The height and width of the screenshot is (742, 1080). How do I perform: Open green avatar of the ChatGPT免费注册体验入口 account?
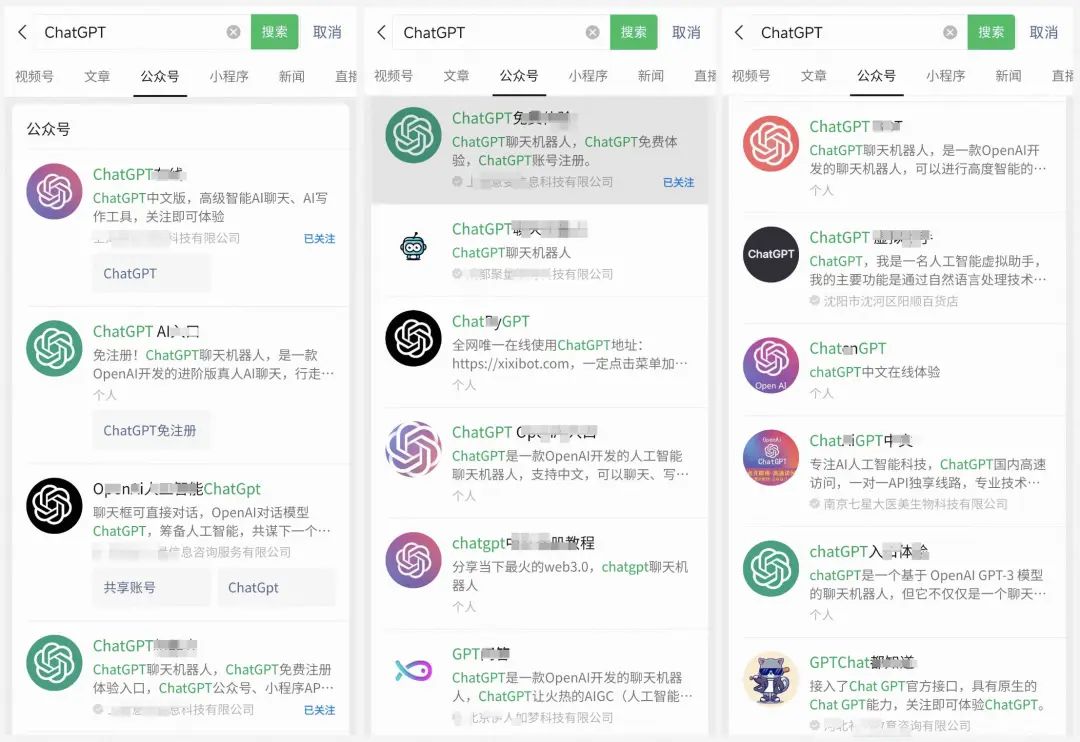coord(54,662)
